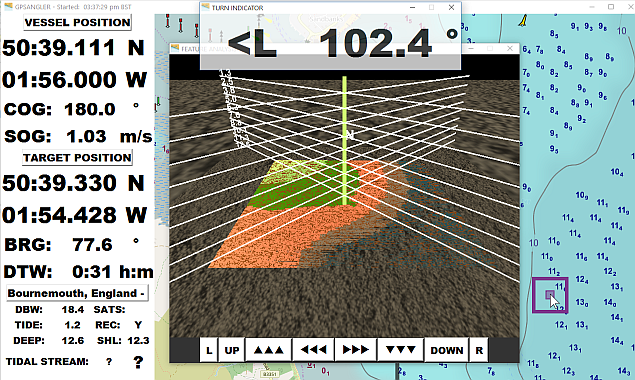
Task: Click the triple left-arrow rewind button
Action: [313, 350]
